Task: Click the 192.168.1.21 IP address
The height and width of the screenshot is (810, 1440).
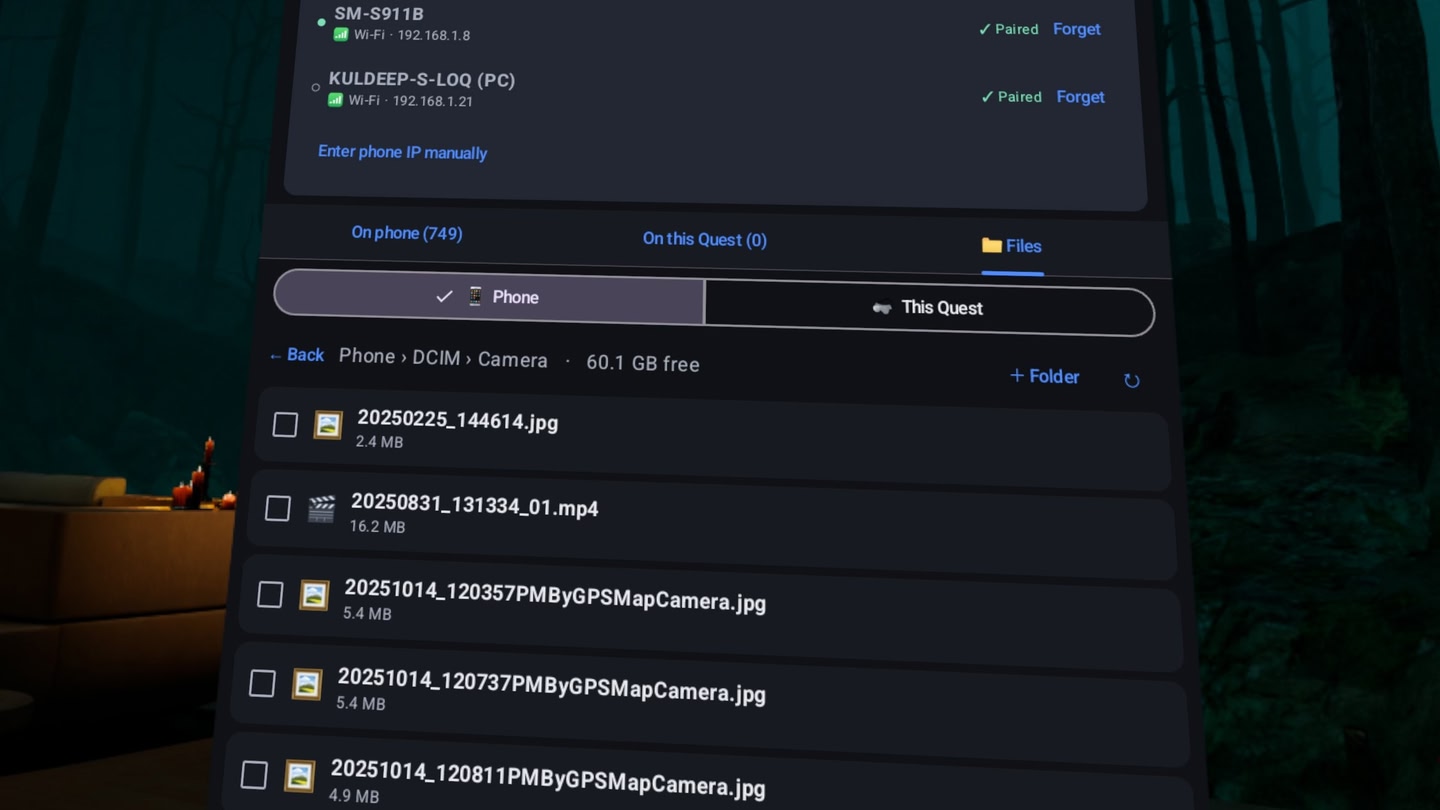Action: 433,101
